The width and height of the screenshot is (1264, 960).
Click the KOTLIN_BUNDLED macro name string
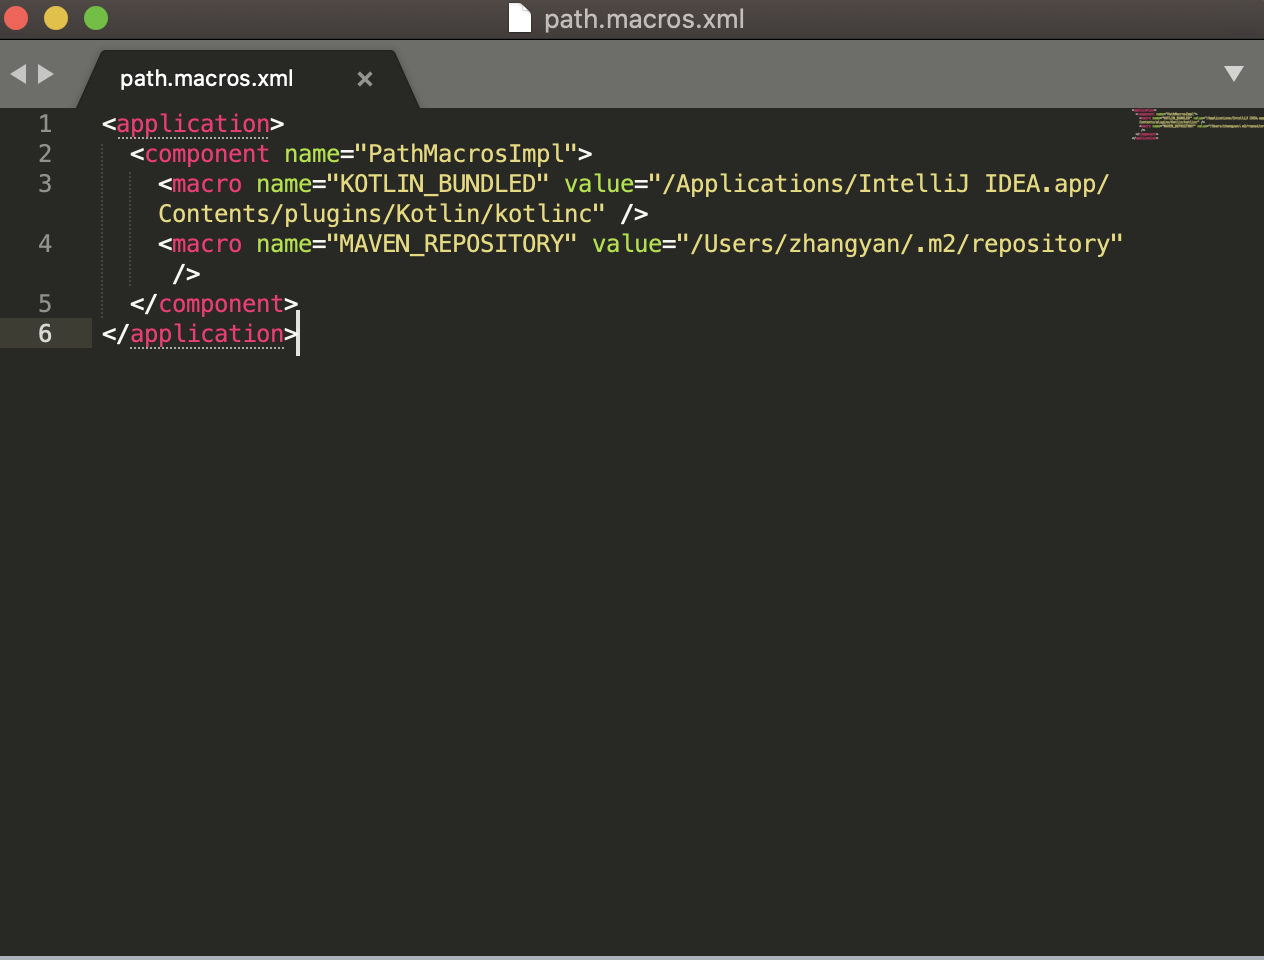coord(438,184)
